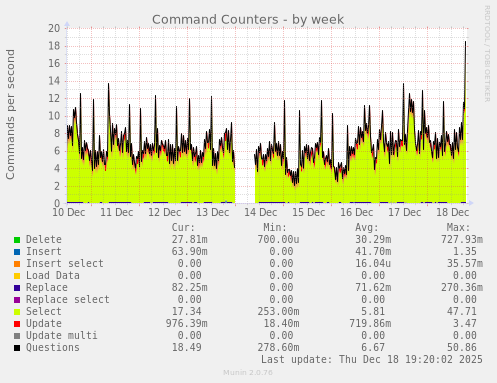Click the Min: column header
This screenshot has width=497, height=383.
tap(275, 228)
